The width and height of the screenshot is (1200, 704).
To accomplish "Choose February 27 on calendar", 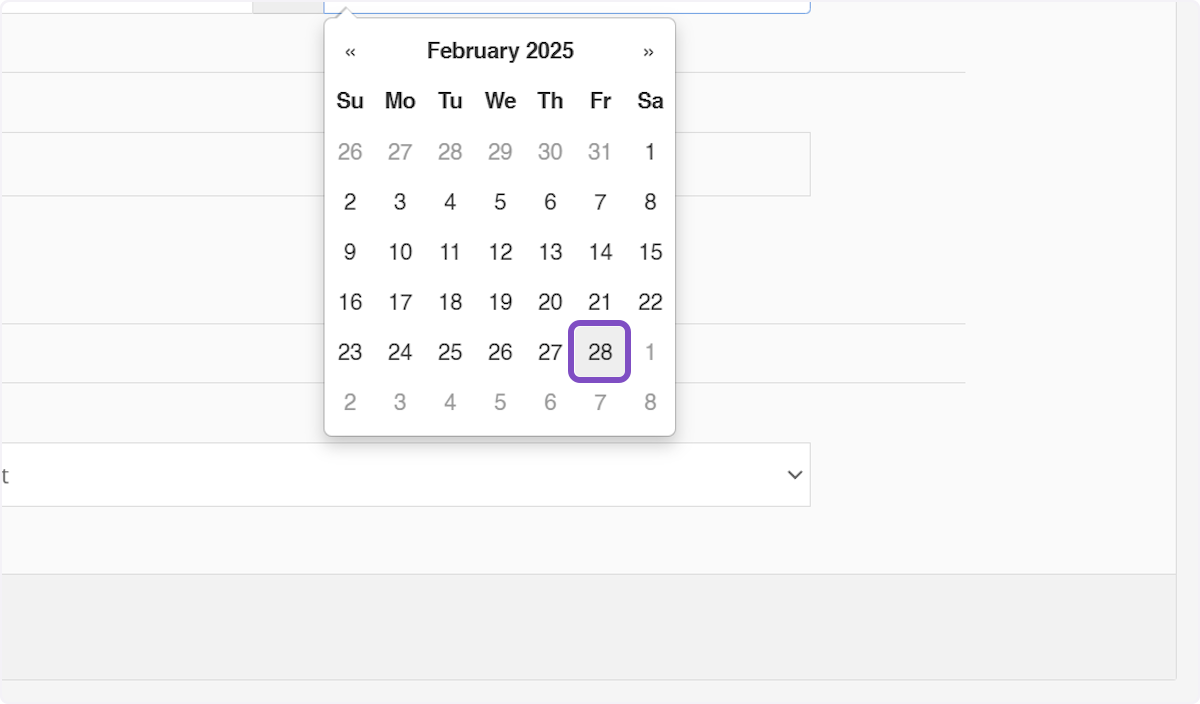I will coord(550,352).
